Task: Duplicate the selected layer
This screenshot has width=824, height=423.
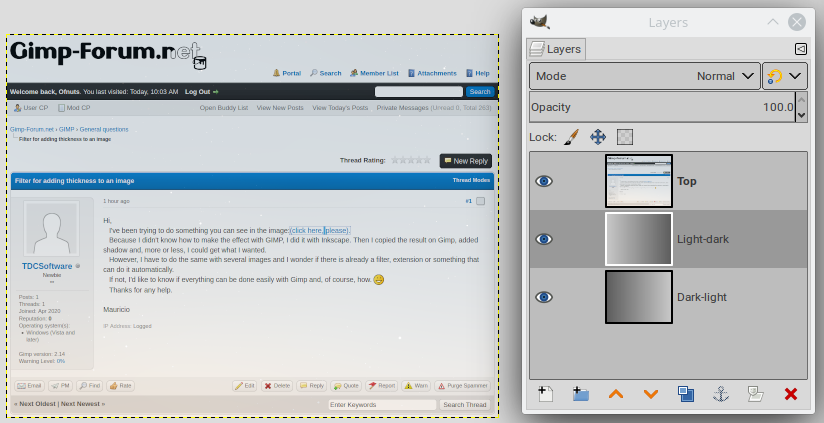Action: (686, 394)
